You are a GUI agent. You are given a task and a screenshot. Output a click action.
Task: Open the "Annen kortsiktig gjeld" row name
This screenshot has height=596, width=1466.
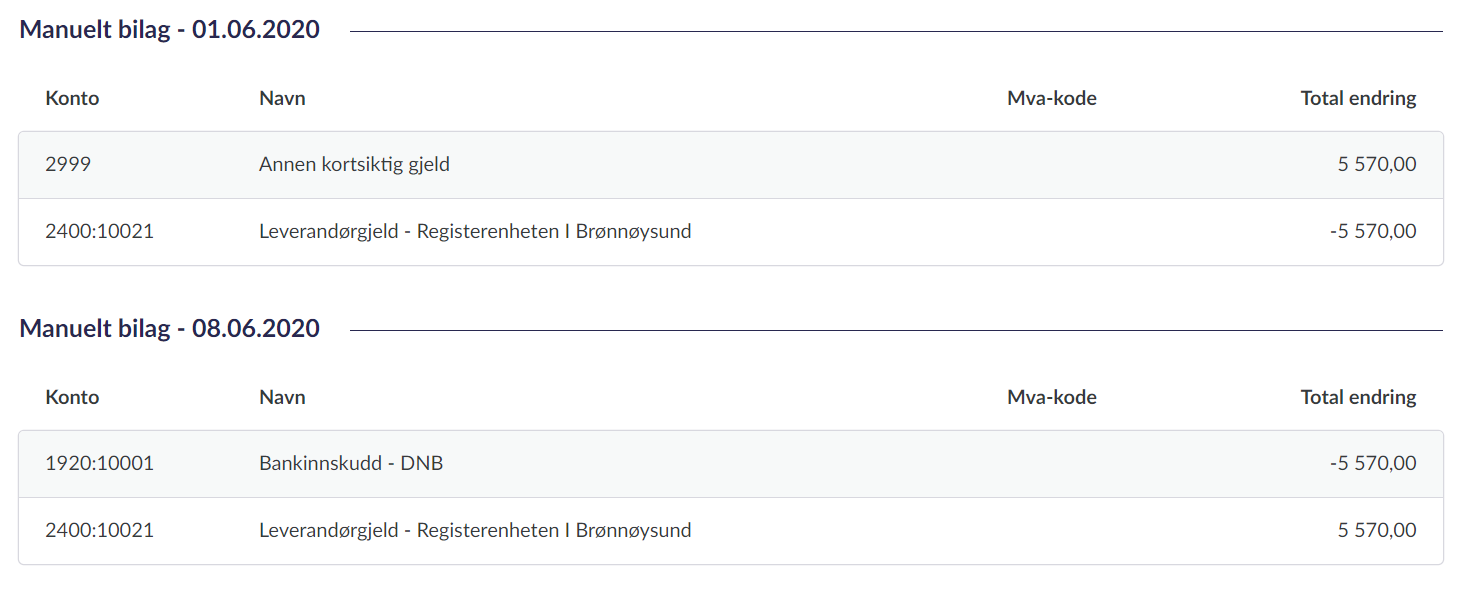pyautogui.click(x=354, y=165)
